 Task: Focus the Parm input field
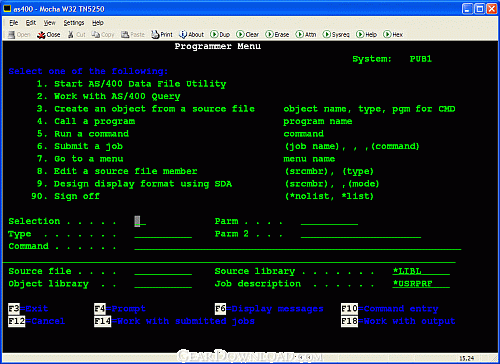(329, 221)
